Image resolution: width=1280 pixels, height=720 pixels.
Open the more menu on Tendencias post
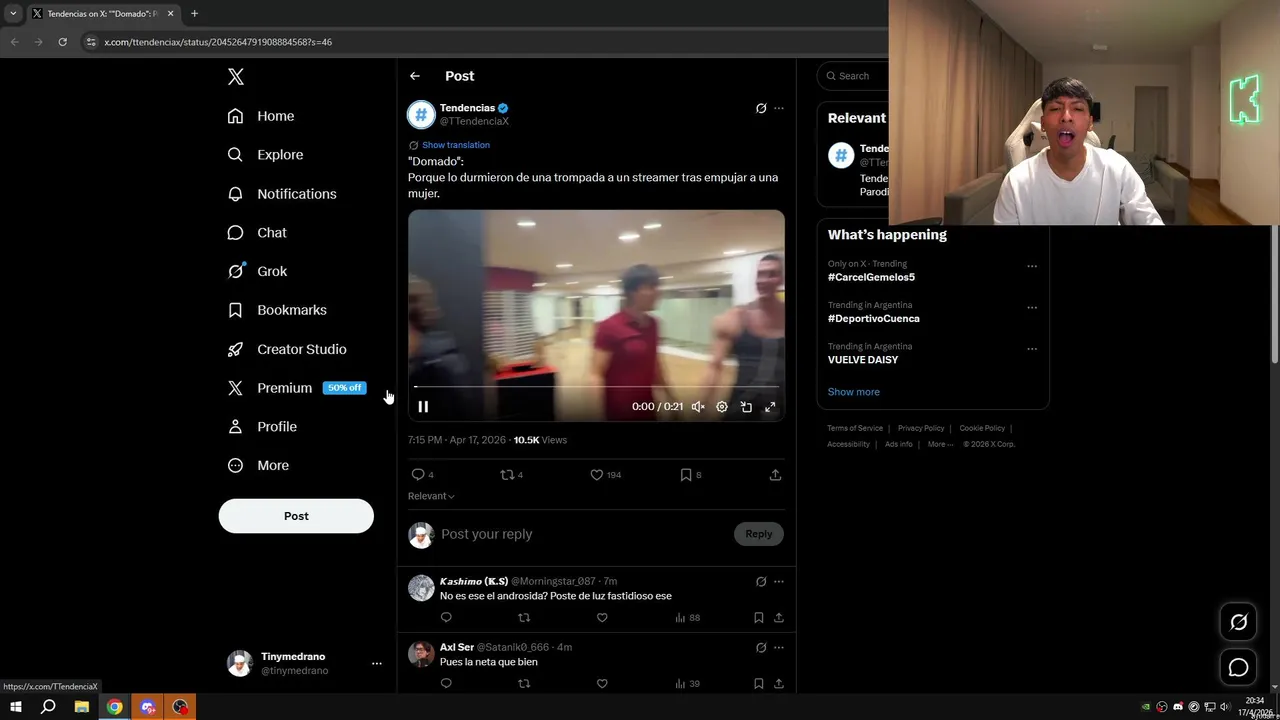(779, 108)
